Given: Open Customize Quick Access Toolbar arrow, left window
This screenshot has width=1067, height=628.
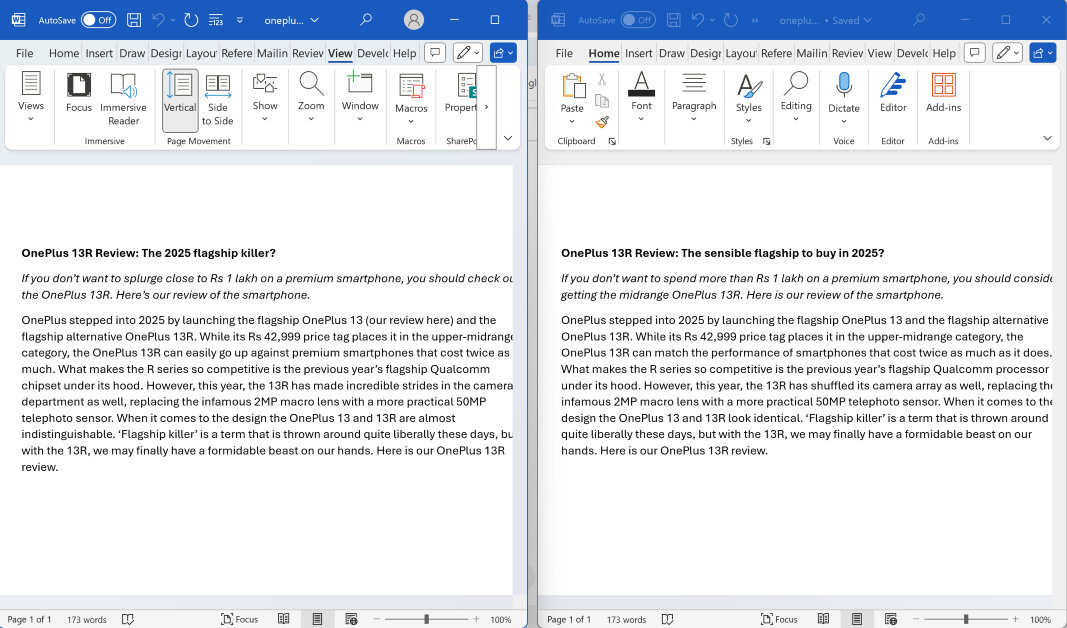Looking at the screenshot, I should point(240,20).
